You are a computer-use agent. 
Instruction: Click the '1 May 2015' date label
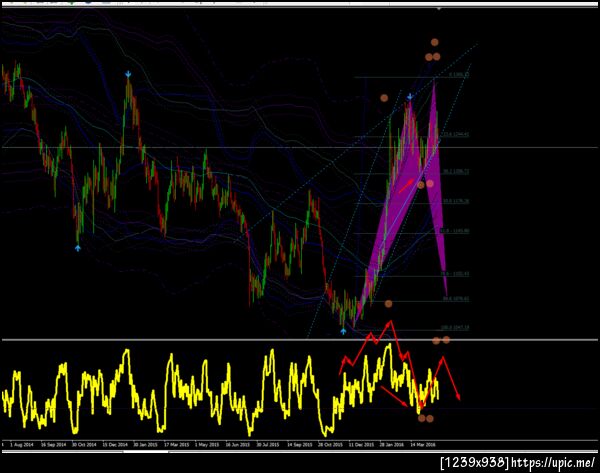[x=207, y=445]
